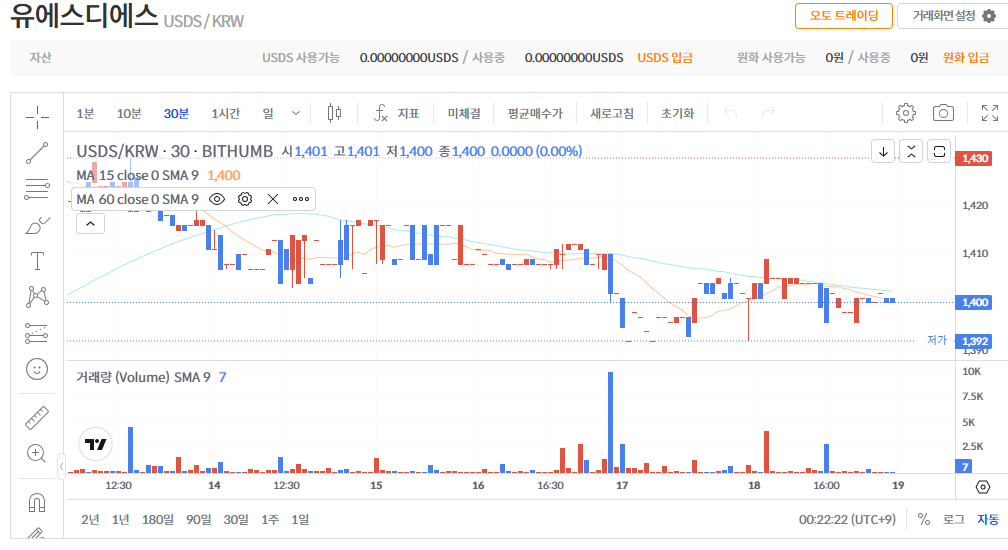
Task: Take a chart snapshot with camera icon
Action: point(943,113)
